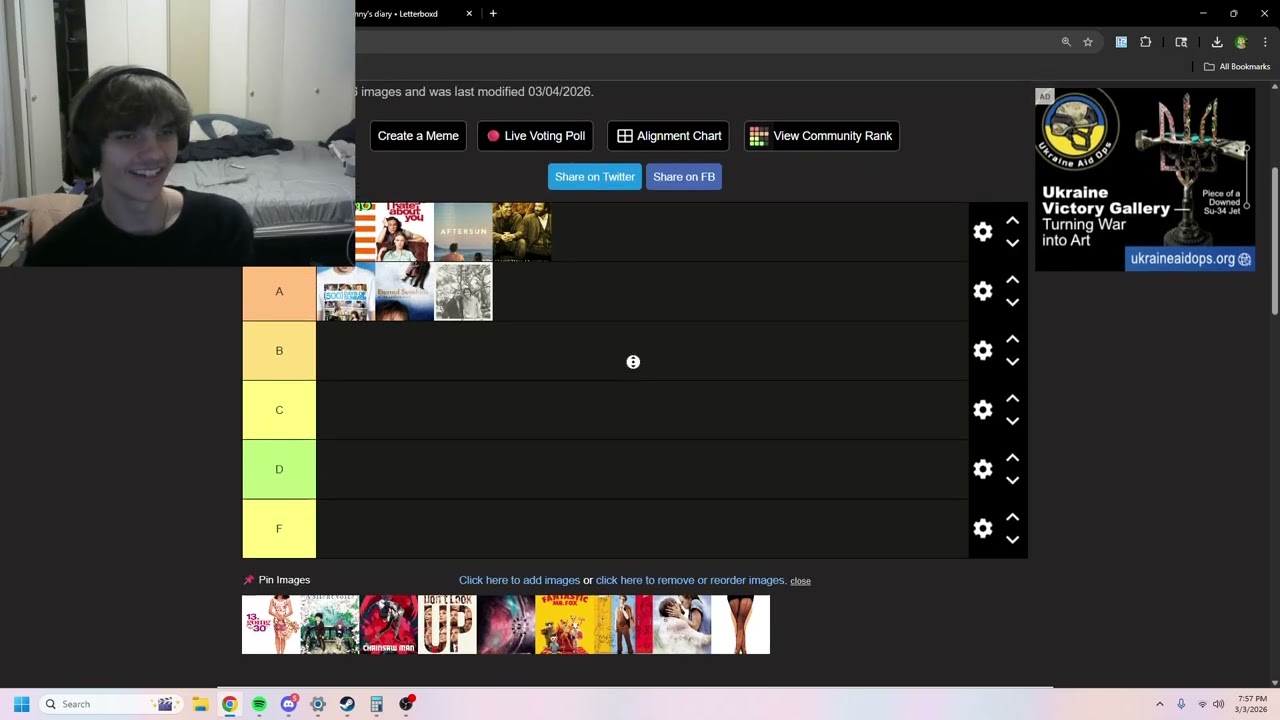1280x720 pixels.
Task: Open the Windows Start menu
Action: 21,704
